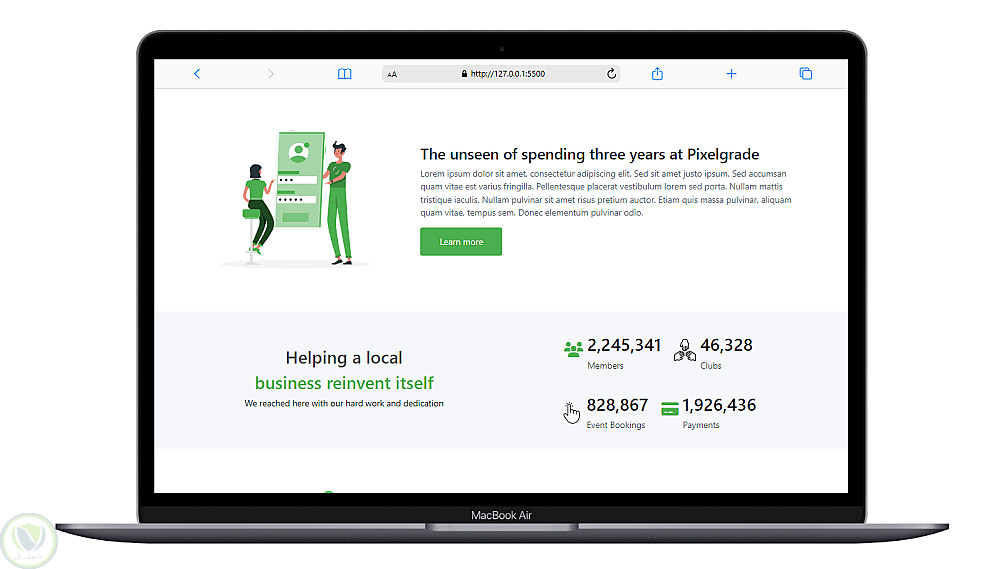Click the Clubs icon beside 46,328
Image resolution: width=1000 pixels, height=569 pixels.
point(685,350)
